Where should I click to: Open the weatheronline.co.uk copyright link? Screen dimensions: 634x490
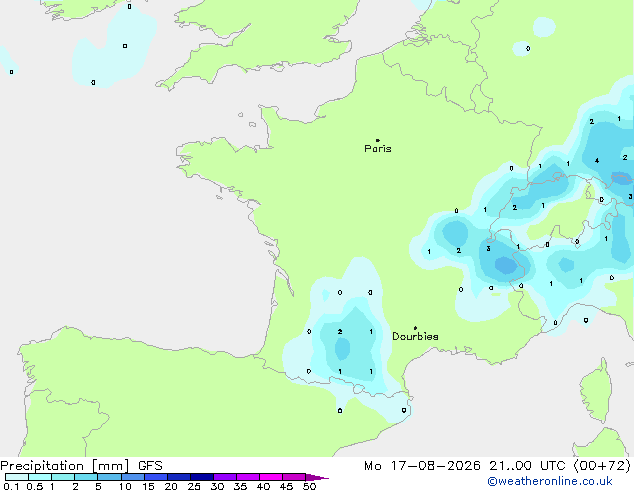(x=550, y=481)
